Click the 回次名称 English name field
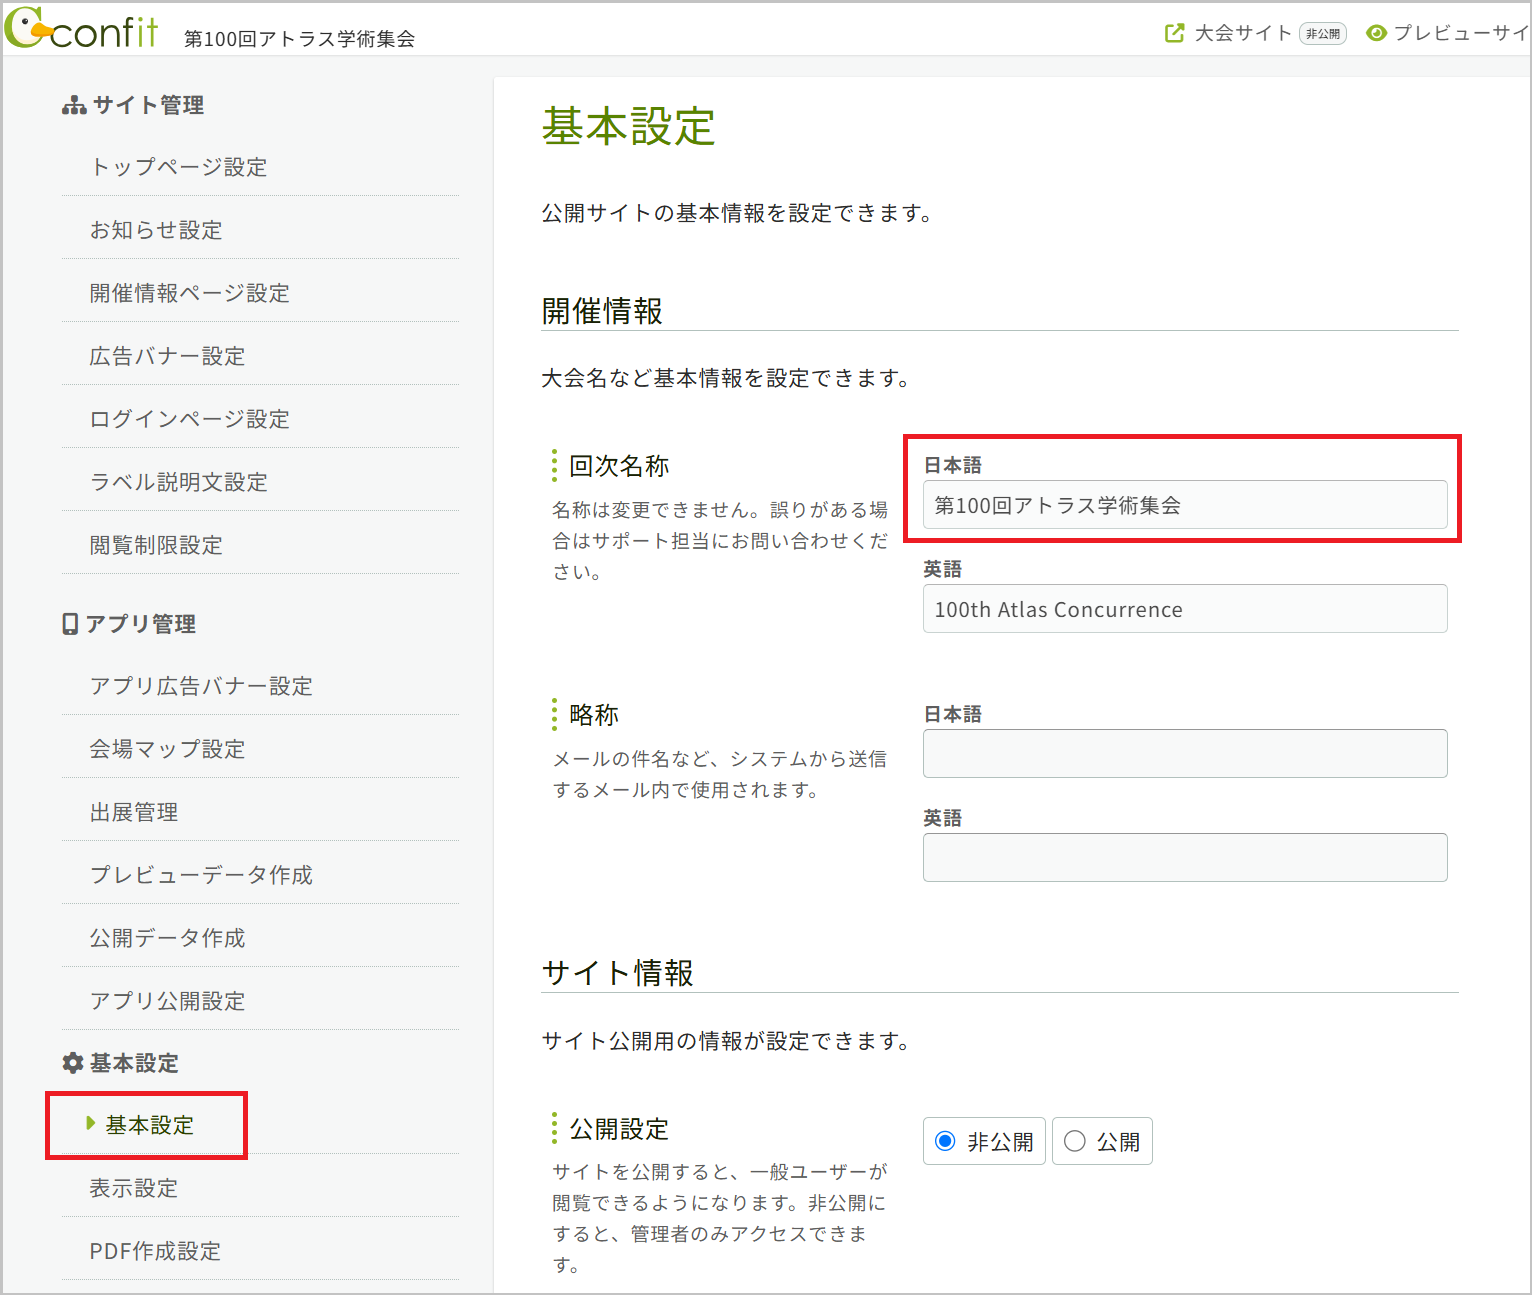 pos(1184,609)
